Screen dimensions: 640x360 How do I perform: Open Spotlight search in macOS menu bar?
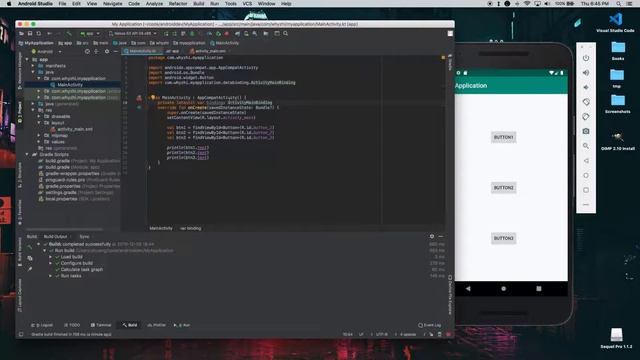coord(619,4)
